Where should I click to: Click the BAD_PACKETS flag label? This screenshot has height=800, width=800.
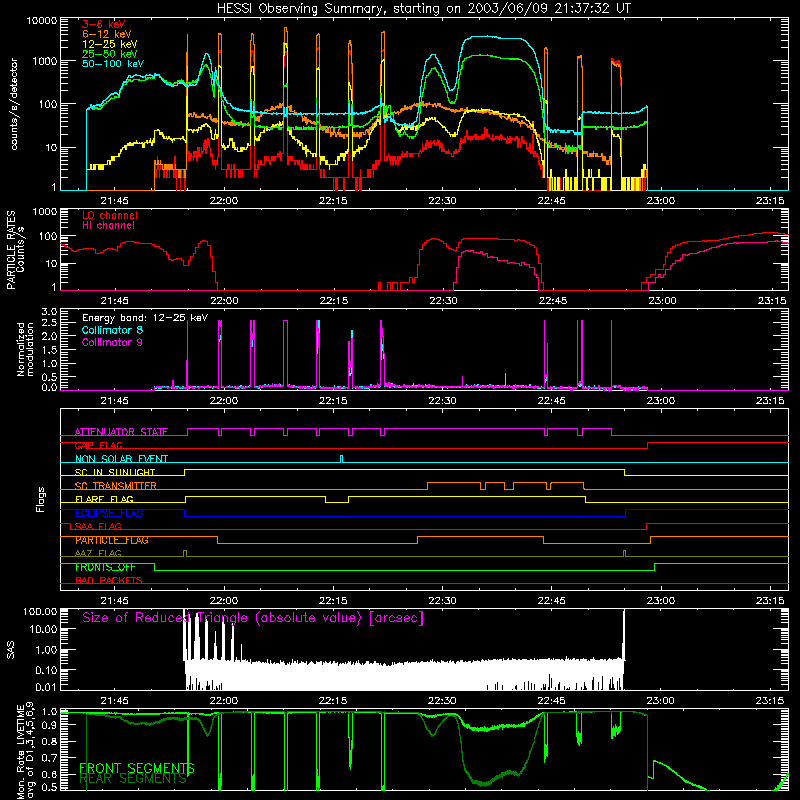[109, 580]
